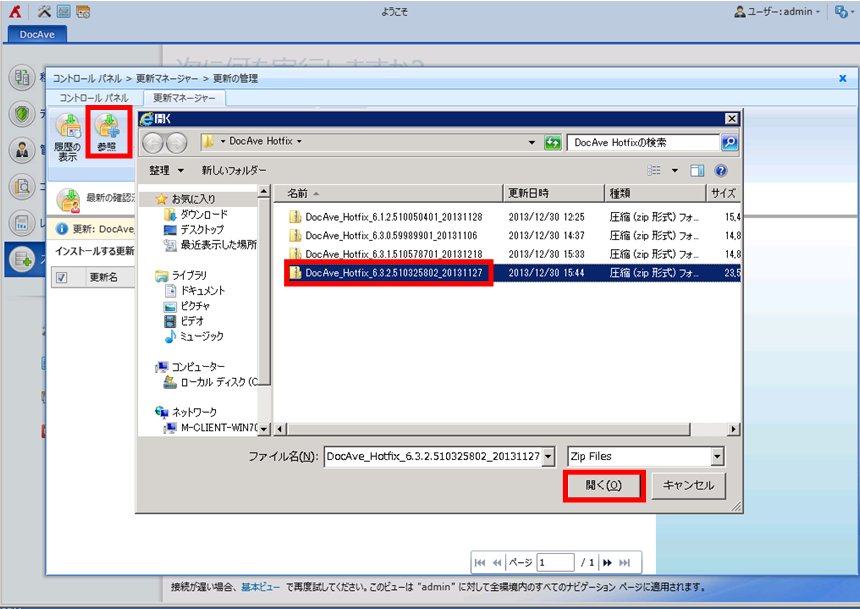Close the 更新の管理 panel with the blue X

coord(843,78)
